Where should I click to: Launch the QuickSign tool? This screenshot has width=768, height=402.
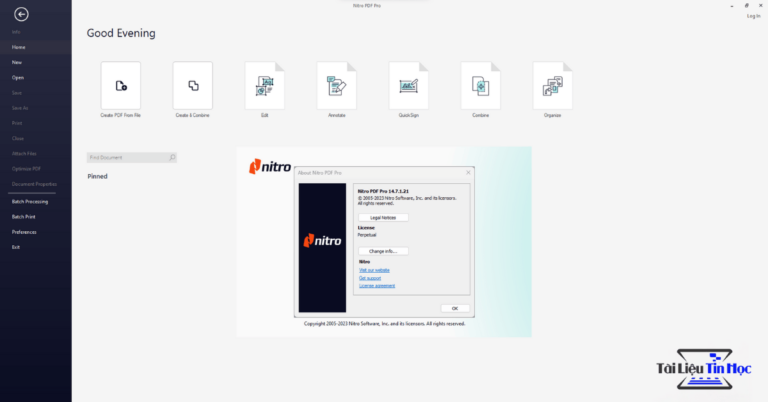point(408,86)
